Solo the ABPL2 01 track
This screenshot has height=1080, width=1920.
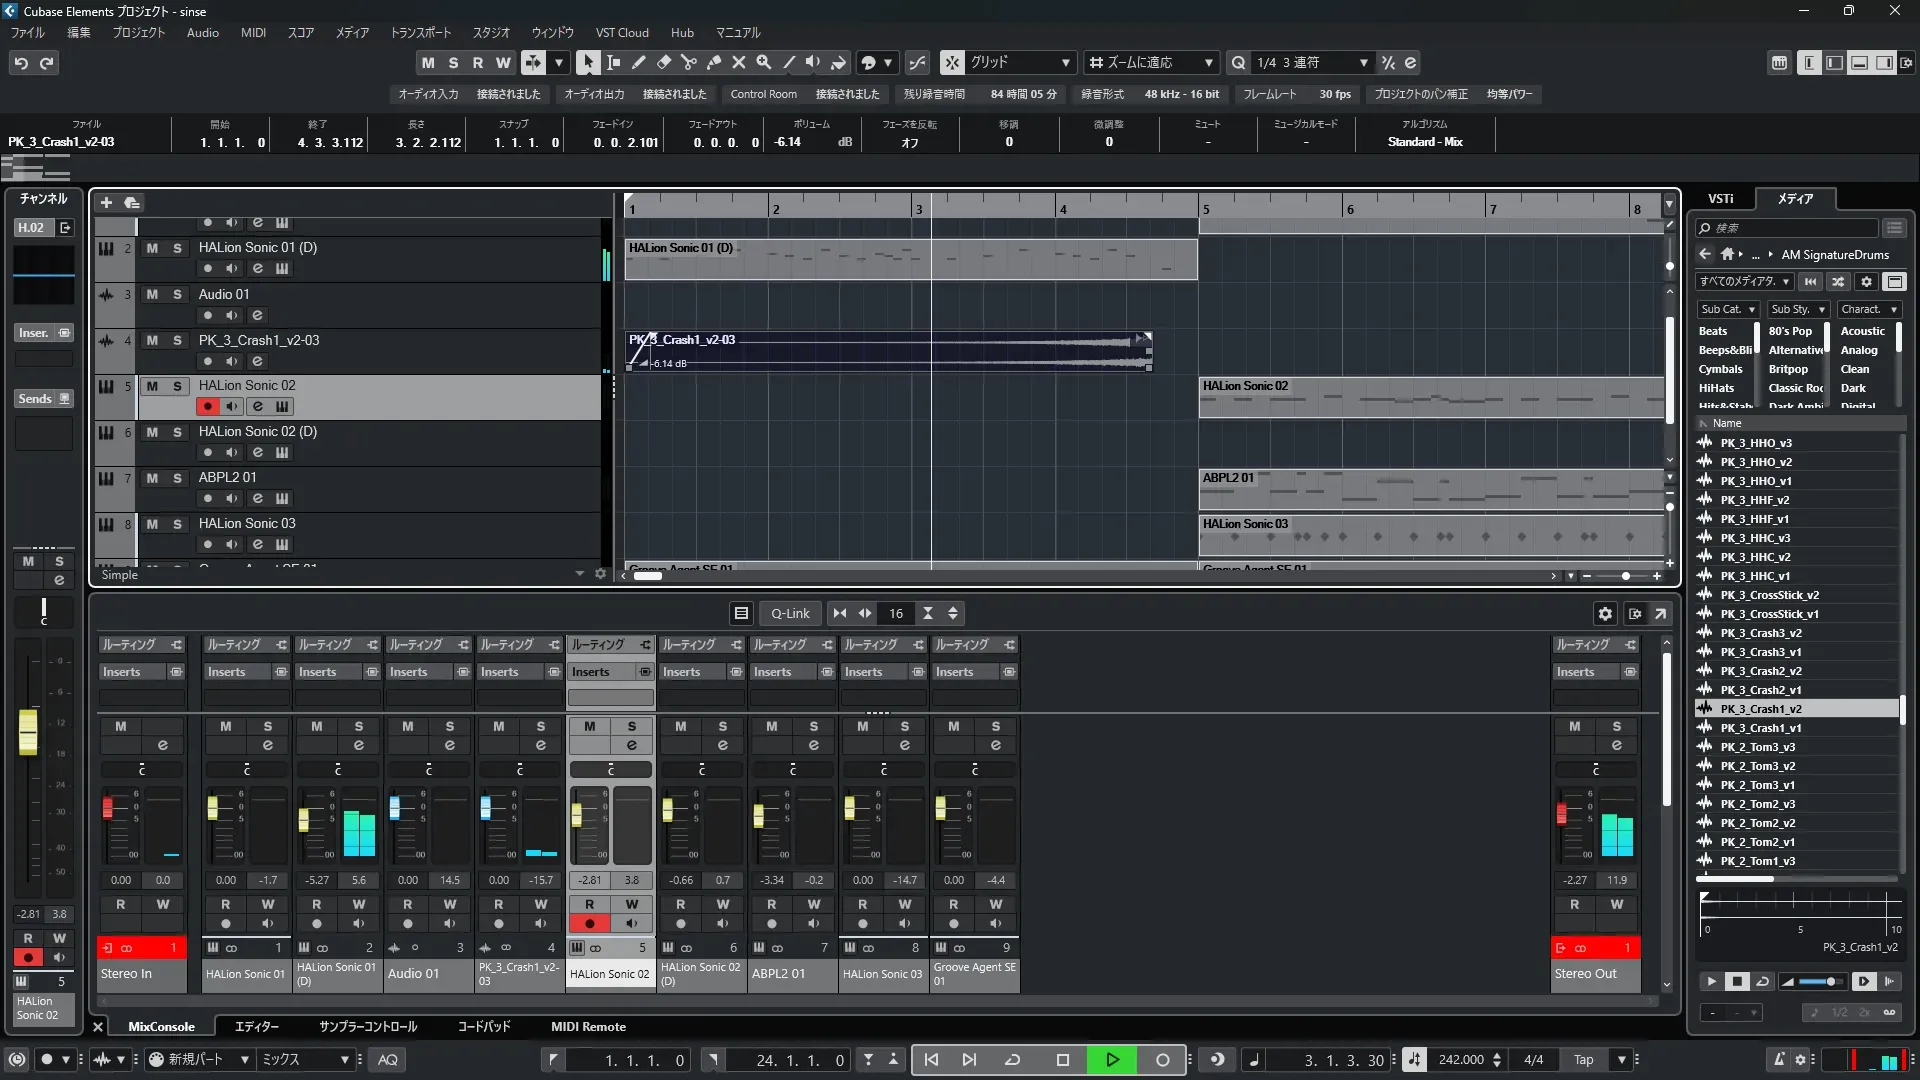pos(177,478)
